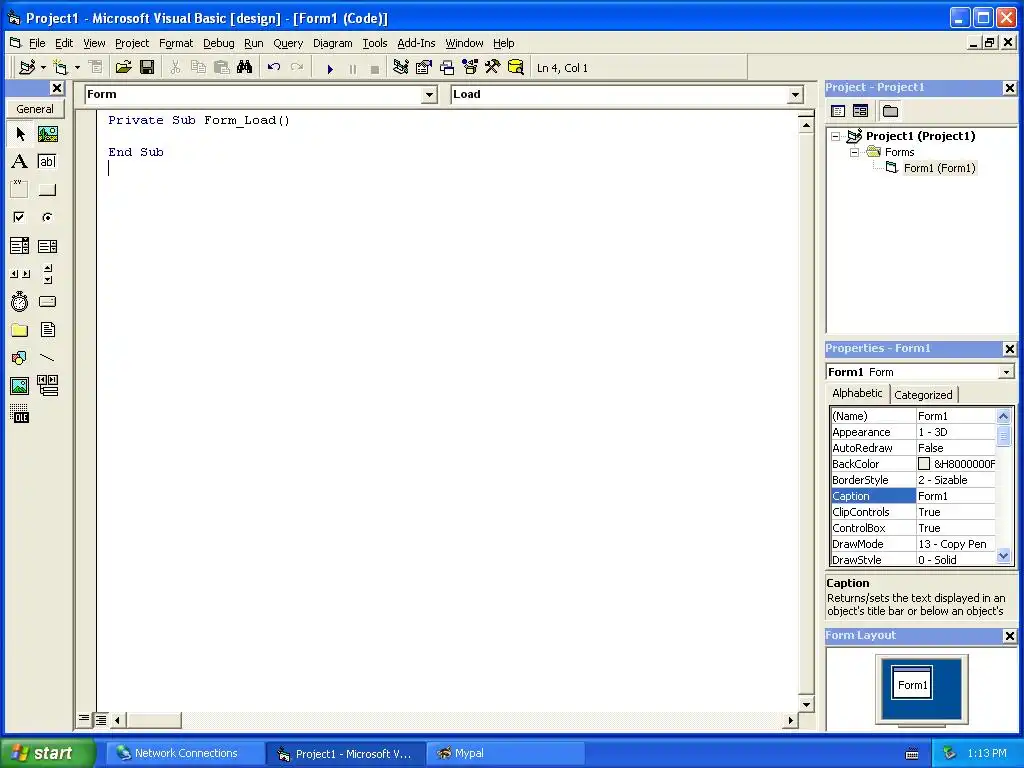This screenshot has height=768, width=1024.
Task: Select the Label control tool
Action: point(20,161)
